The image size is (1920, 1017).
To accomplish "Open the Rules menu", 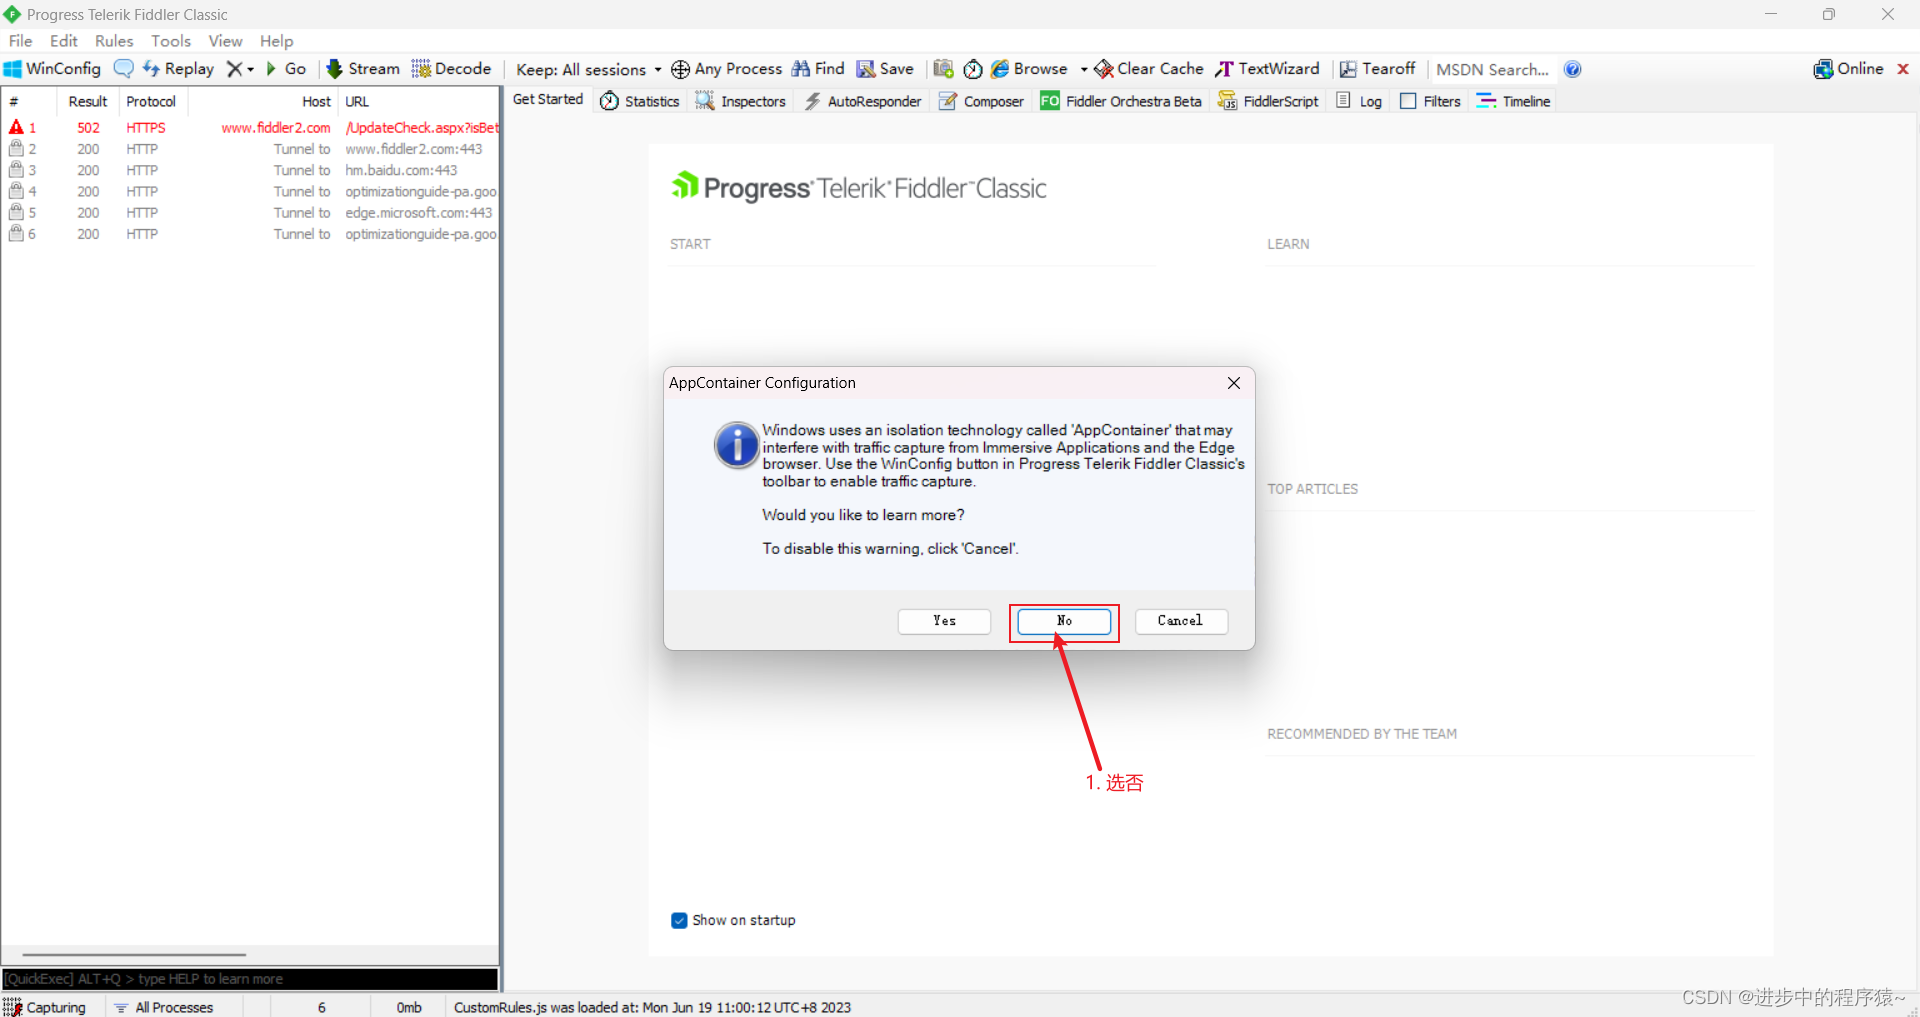I will coord(114,41).
